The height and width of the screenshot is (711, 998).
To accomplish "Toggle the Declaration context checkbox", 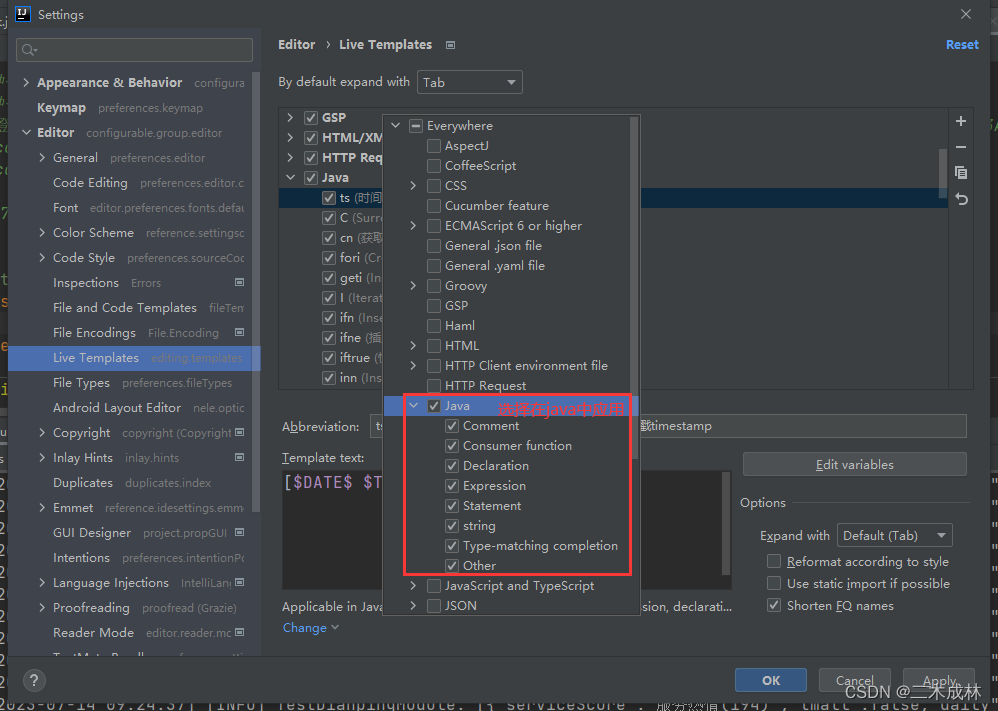I will [452, 466].
